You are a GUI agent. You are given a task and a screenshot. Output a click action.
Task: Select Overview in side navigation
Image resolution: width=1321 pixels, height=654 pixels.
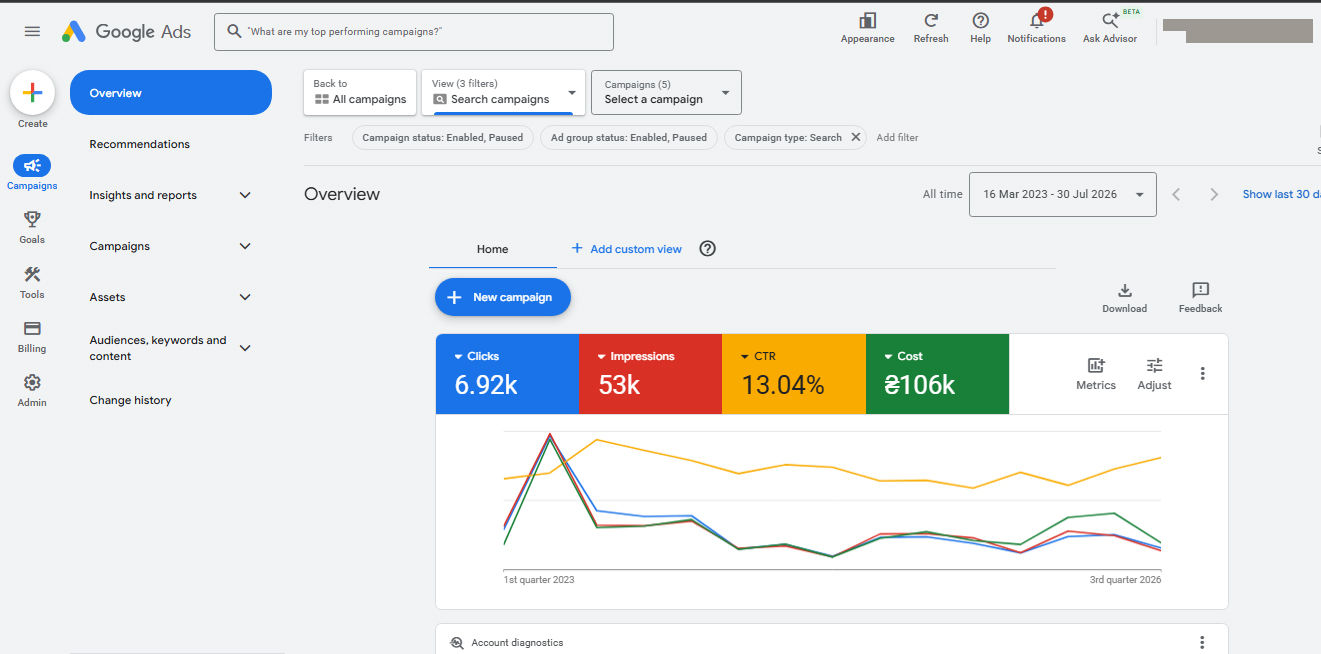[171, 93]
